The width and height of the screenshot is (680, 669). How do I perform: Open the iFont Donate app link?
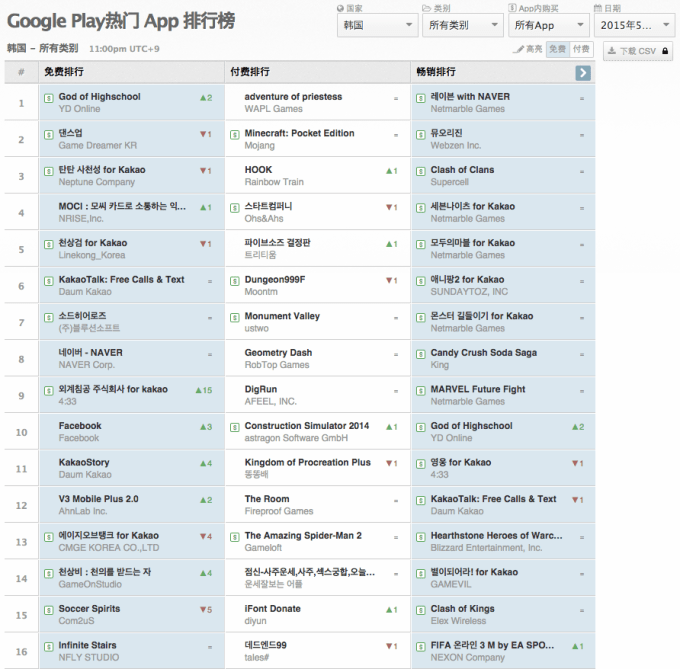[272, 609]
